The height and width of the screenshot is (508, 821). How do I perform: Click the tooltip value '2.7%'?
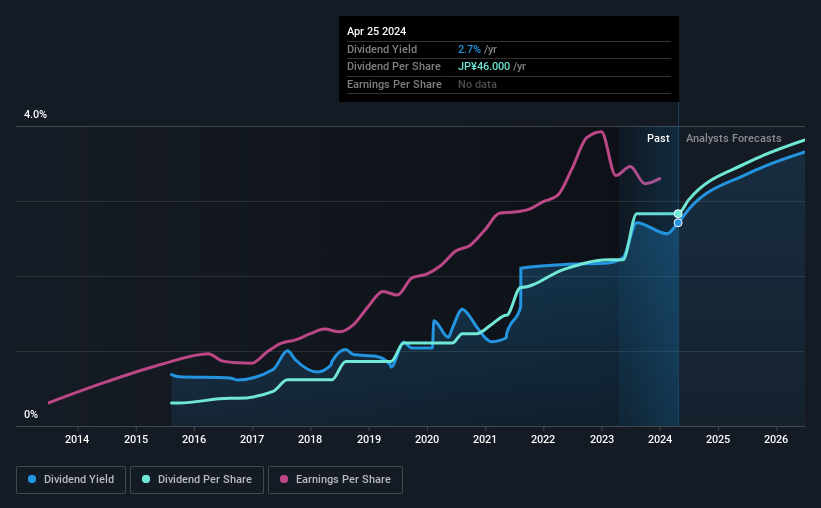coord(469,49)
